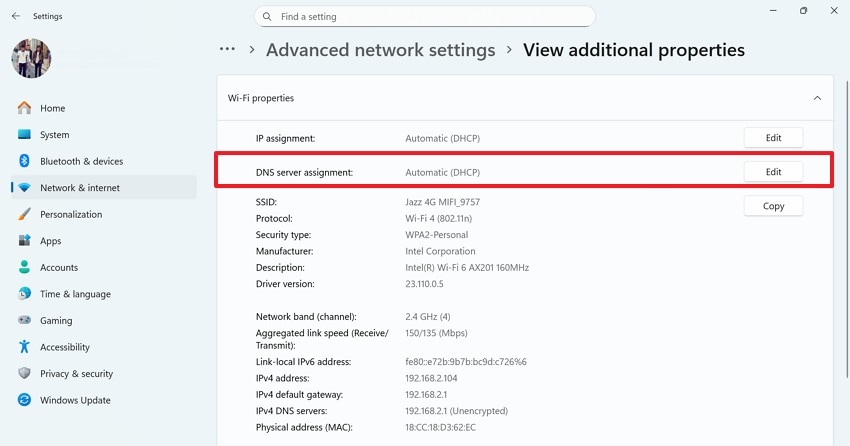Open Personalization settings
This screenshot has width=850, height=446.
pyautogui.click(x=104, y=214)
